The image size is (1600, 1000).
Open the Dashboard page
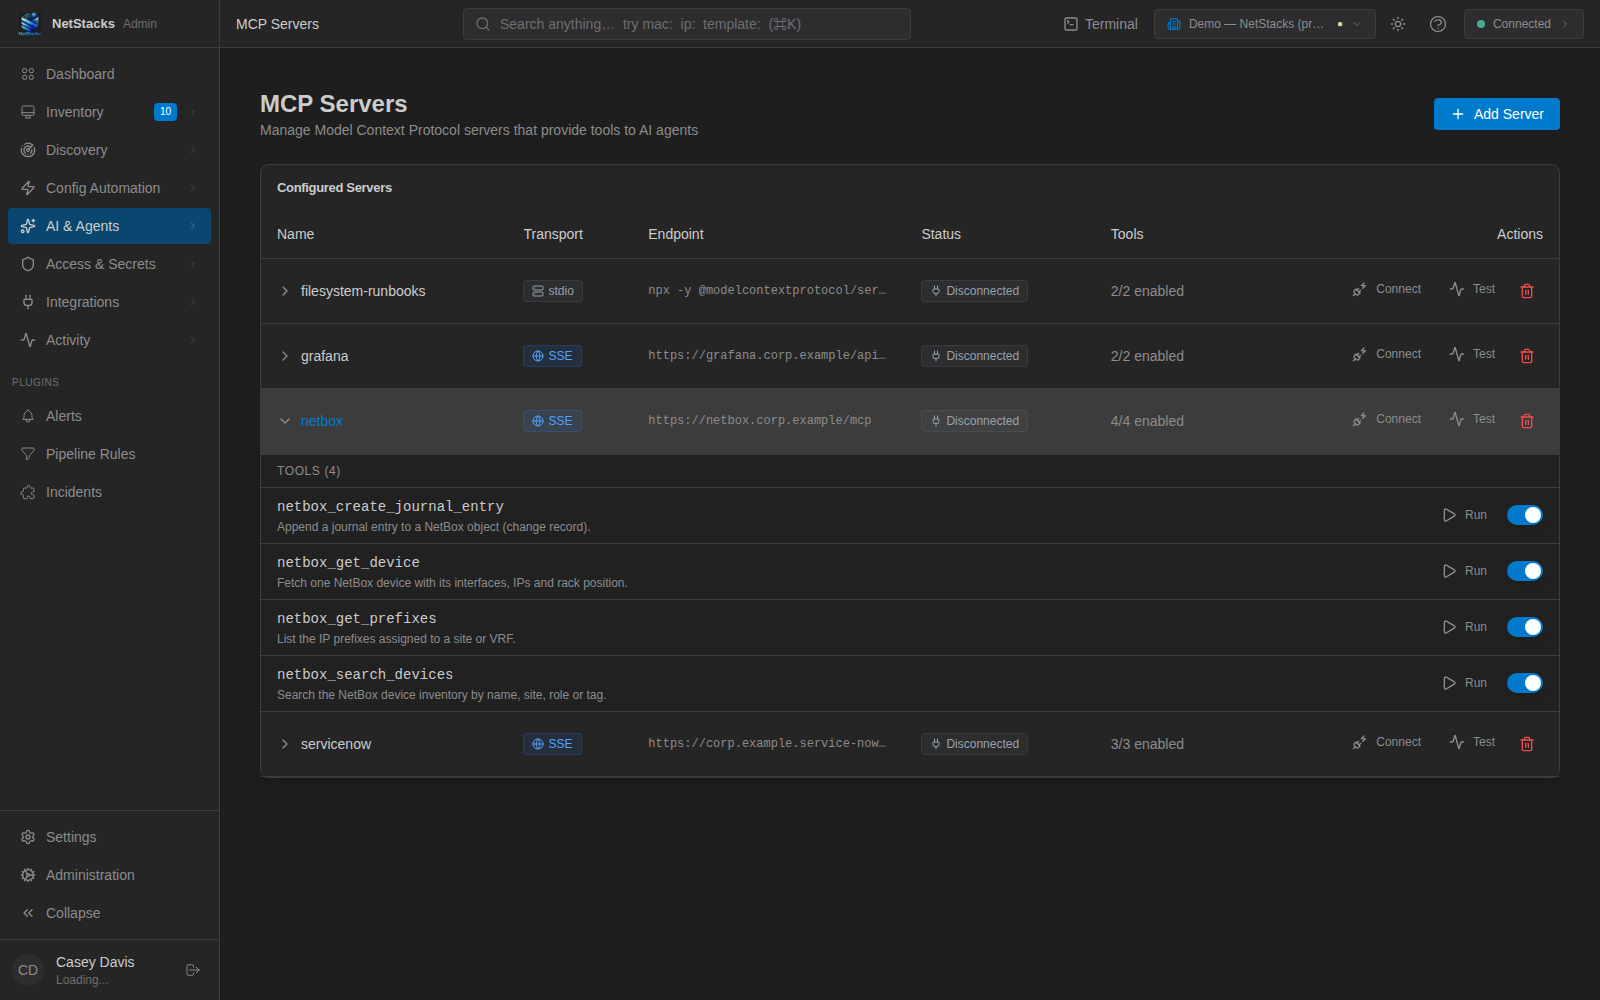coord(109,74)
